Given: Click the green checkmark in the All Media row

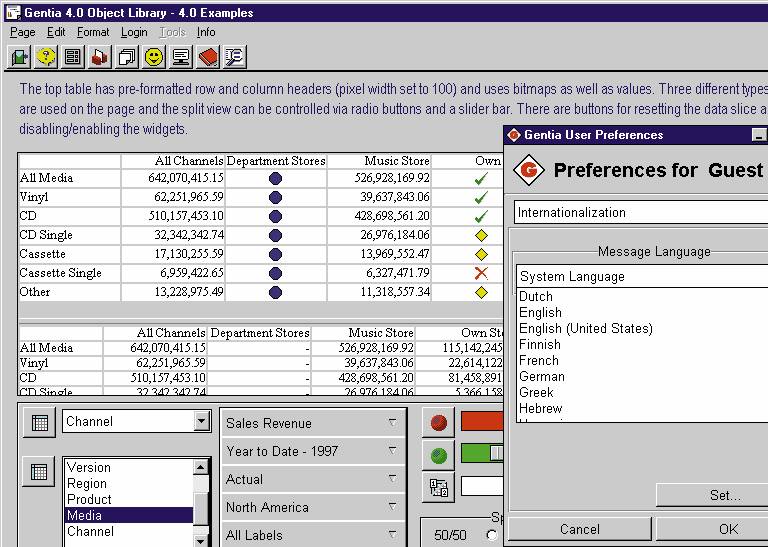Looking at the screenshot, I should coord(481,179).
